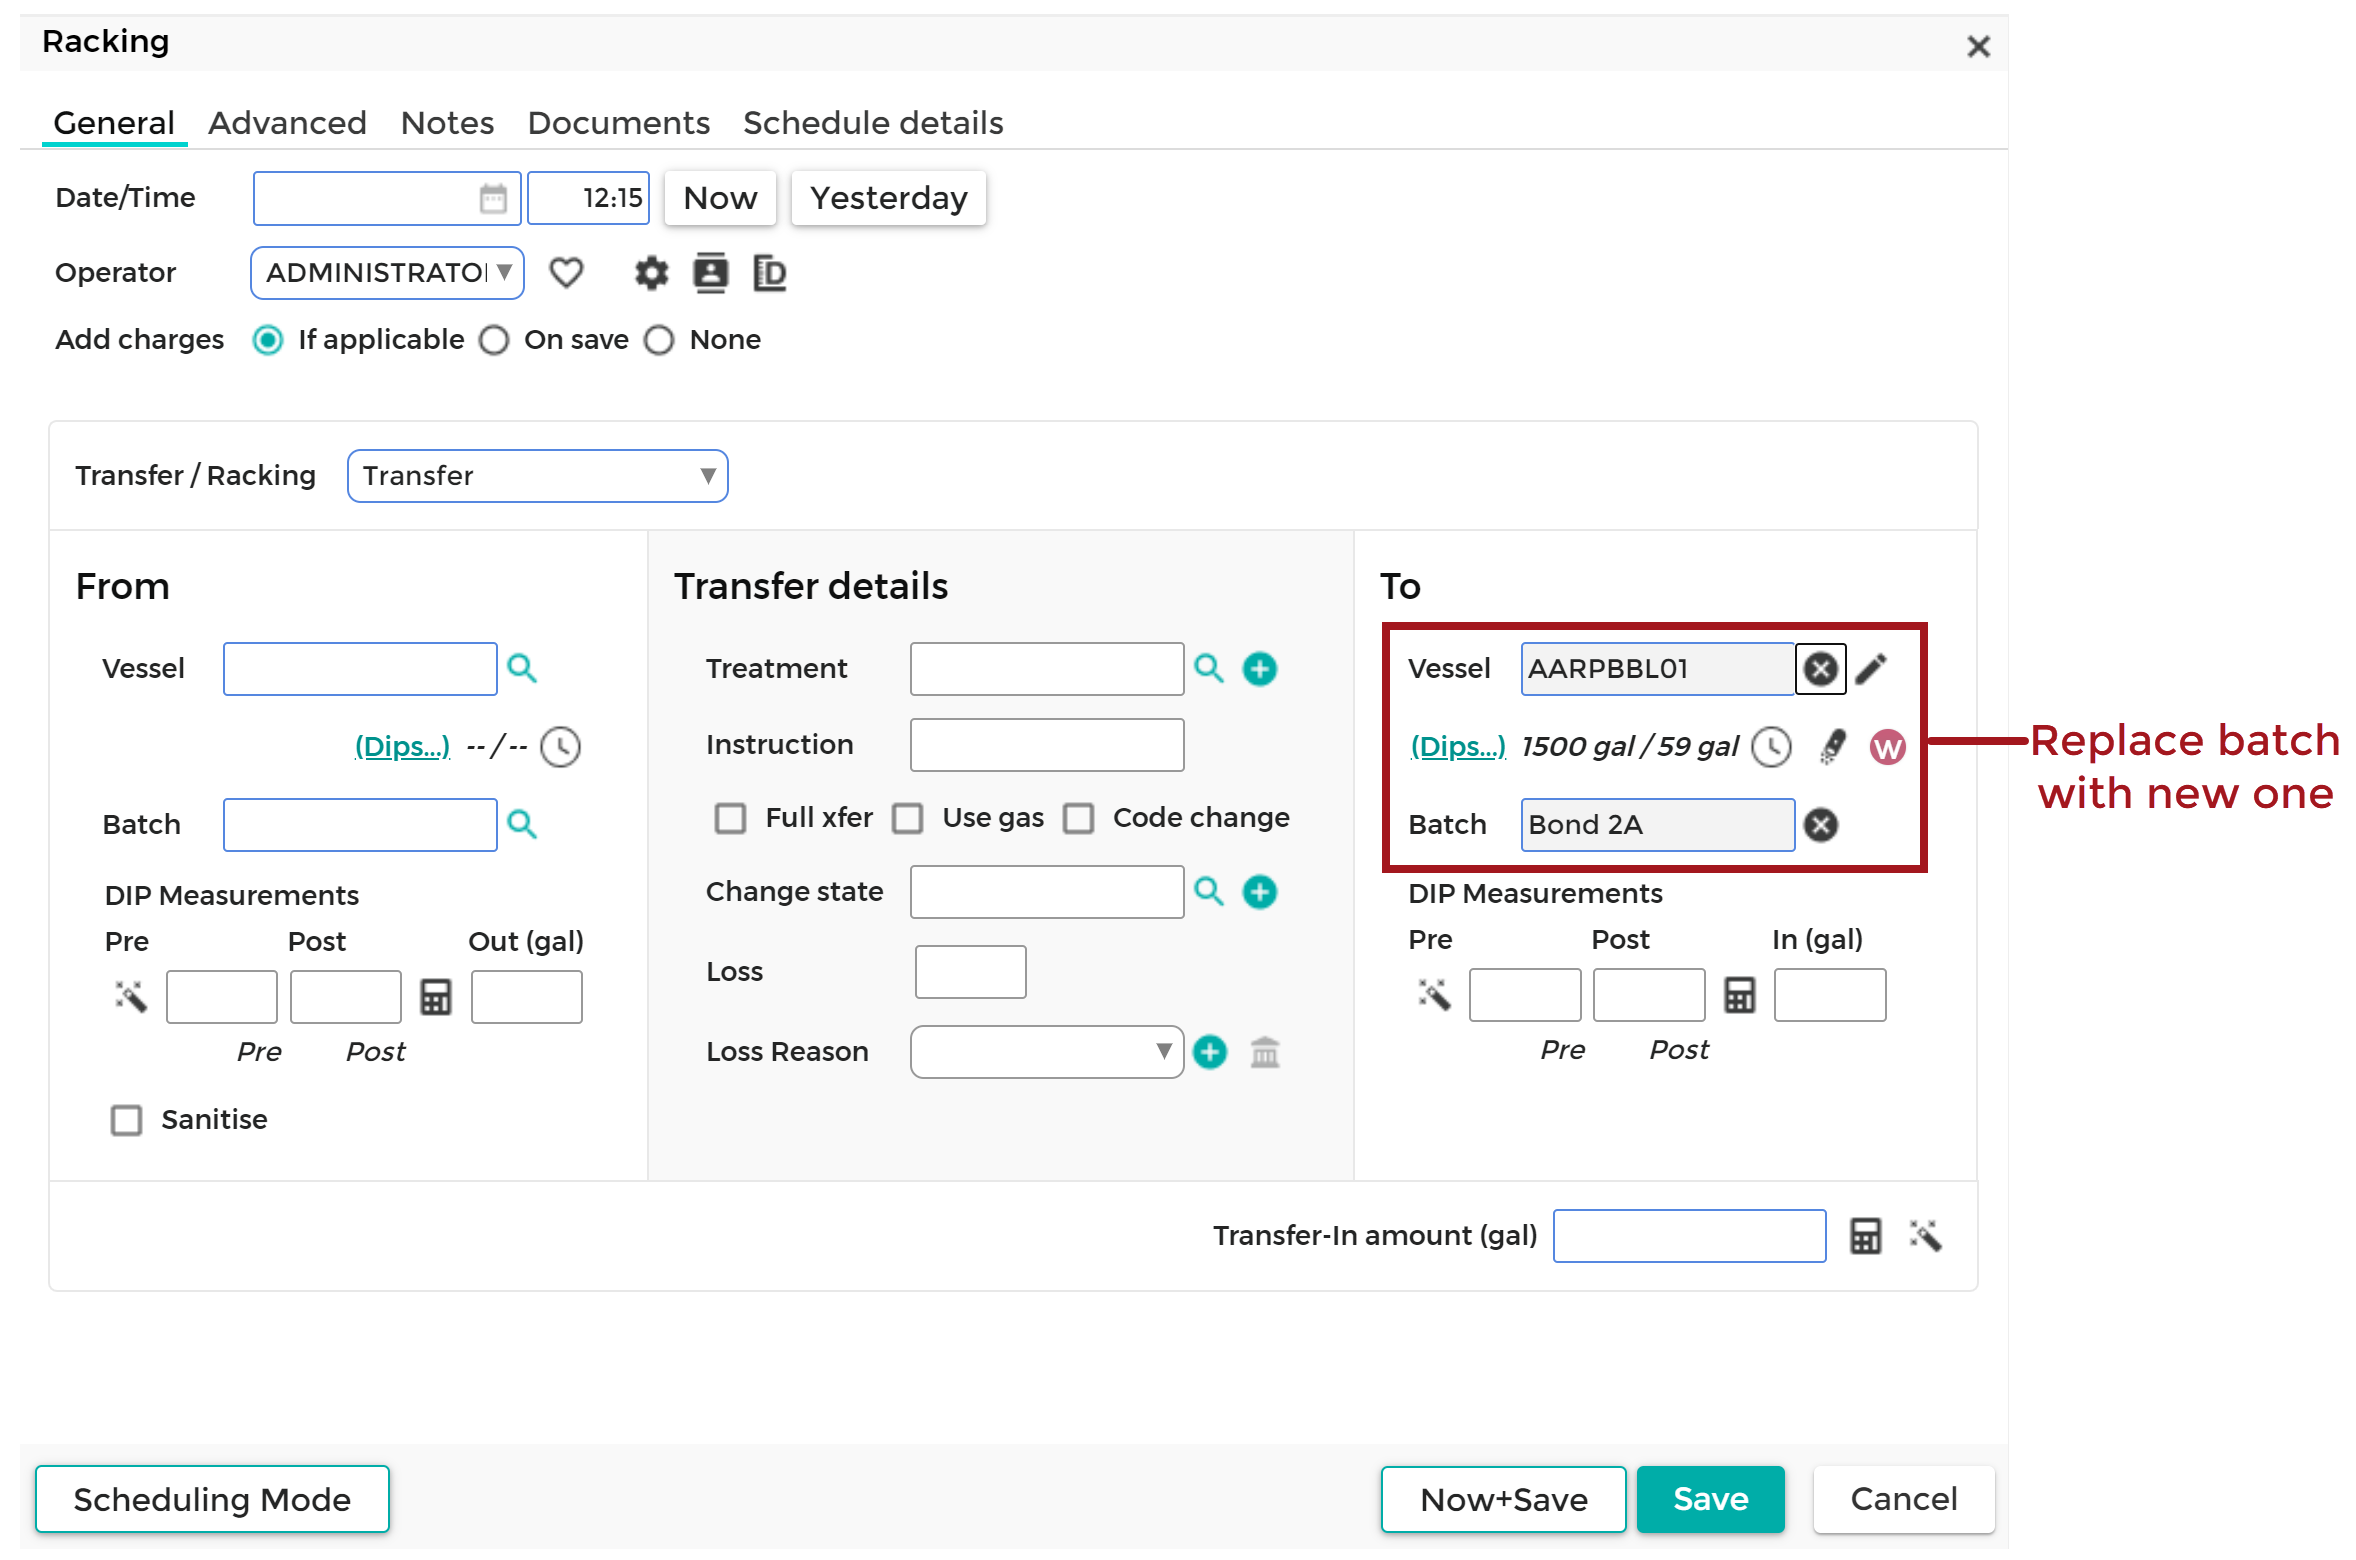Click the From (Dips...) link
2356x1560 pixels.
402,746
